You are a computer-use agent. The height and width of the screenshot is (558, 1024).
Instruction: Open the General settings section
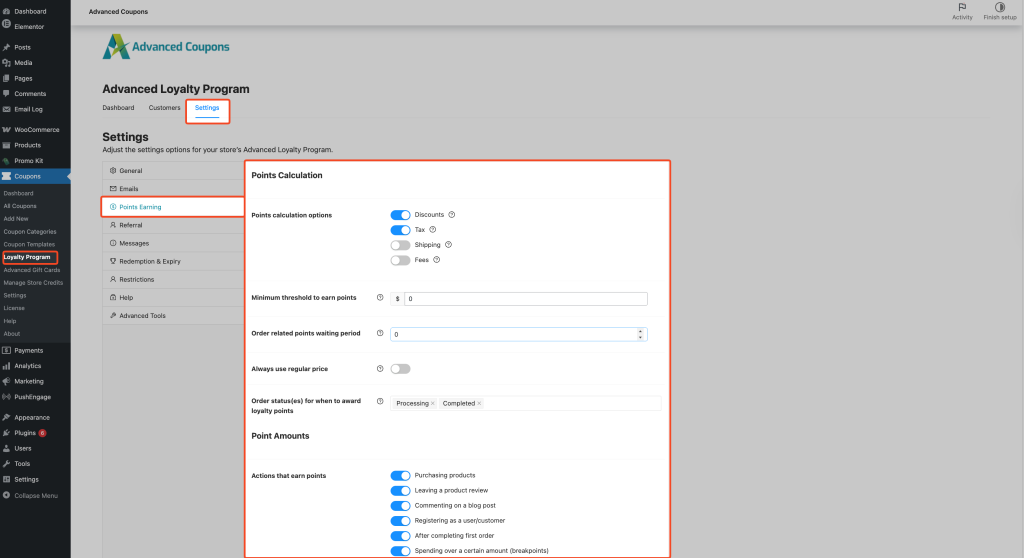(x=173, y=171)
